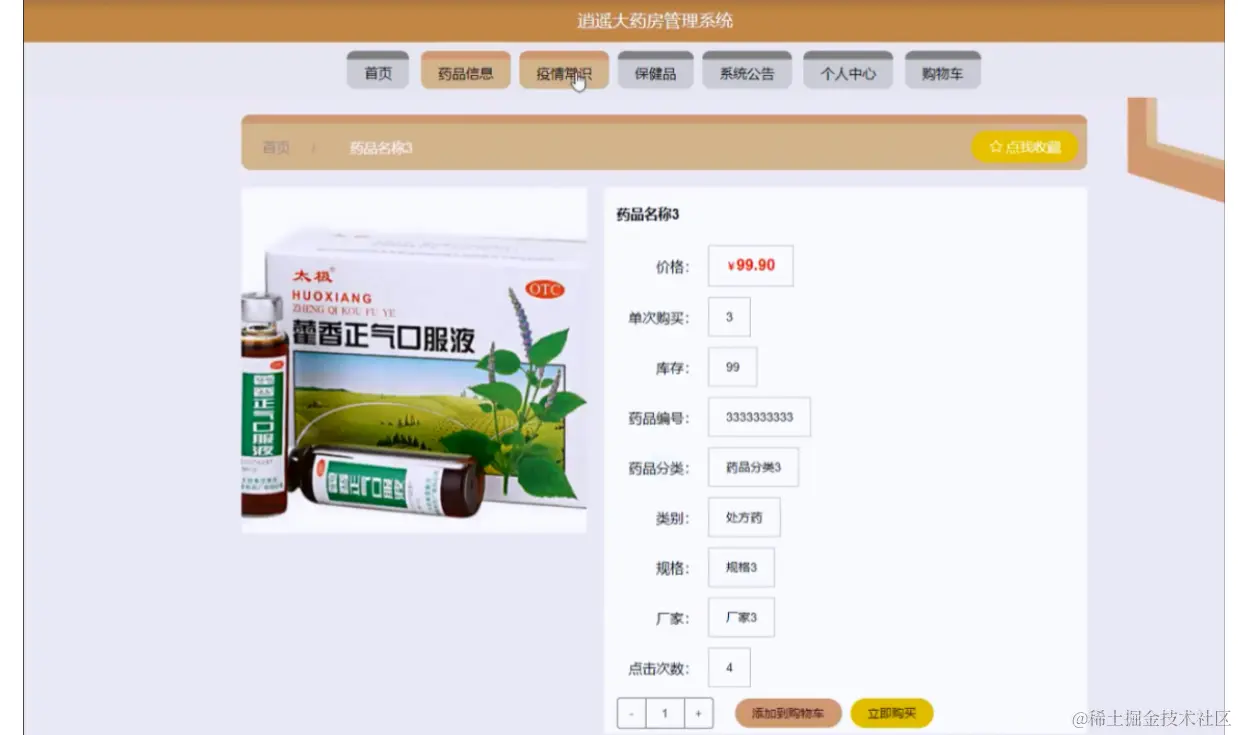Image resolution: width=1238 pixels, height=735 pixels.
Task: Click the 藿香正气口服液 product image
Action: [414, 360]
